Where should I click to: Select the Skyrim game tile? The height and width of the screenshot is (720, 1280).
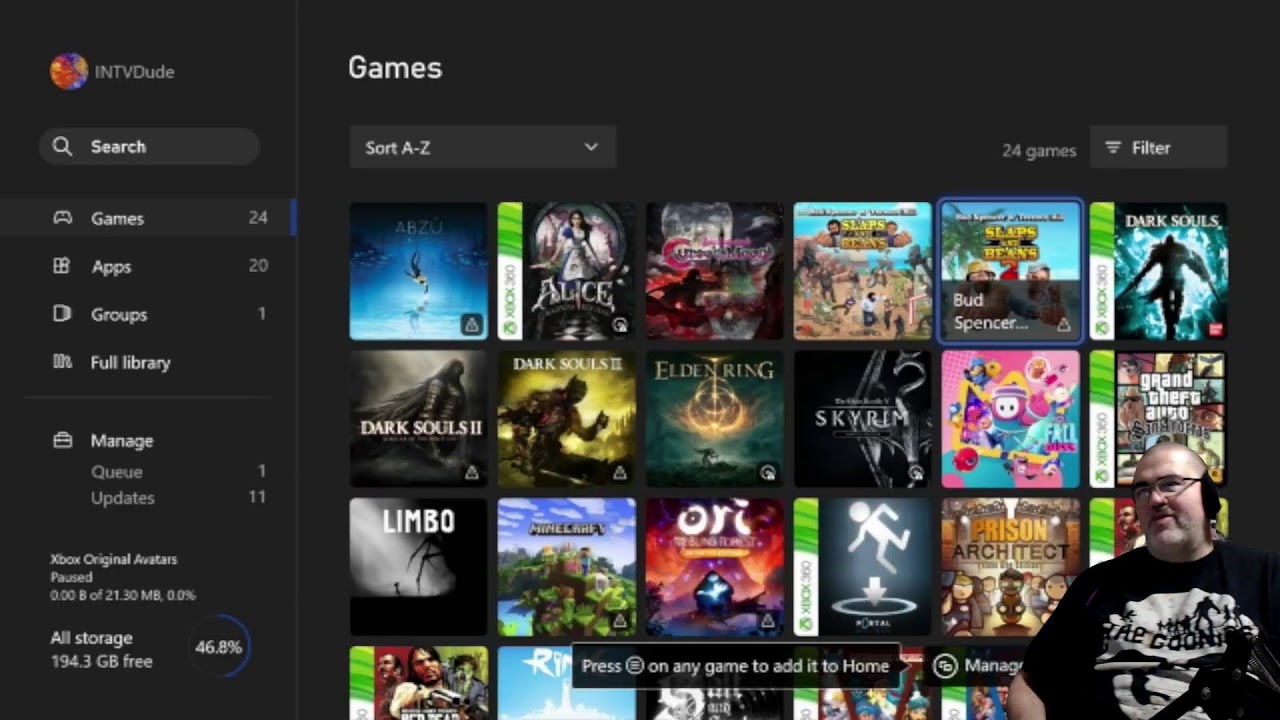click(x=862, y=419)
